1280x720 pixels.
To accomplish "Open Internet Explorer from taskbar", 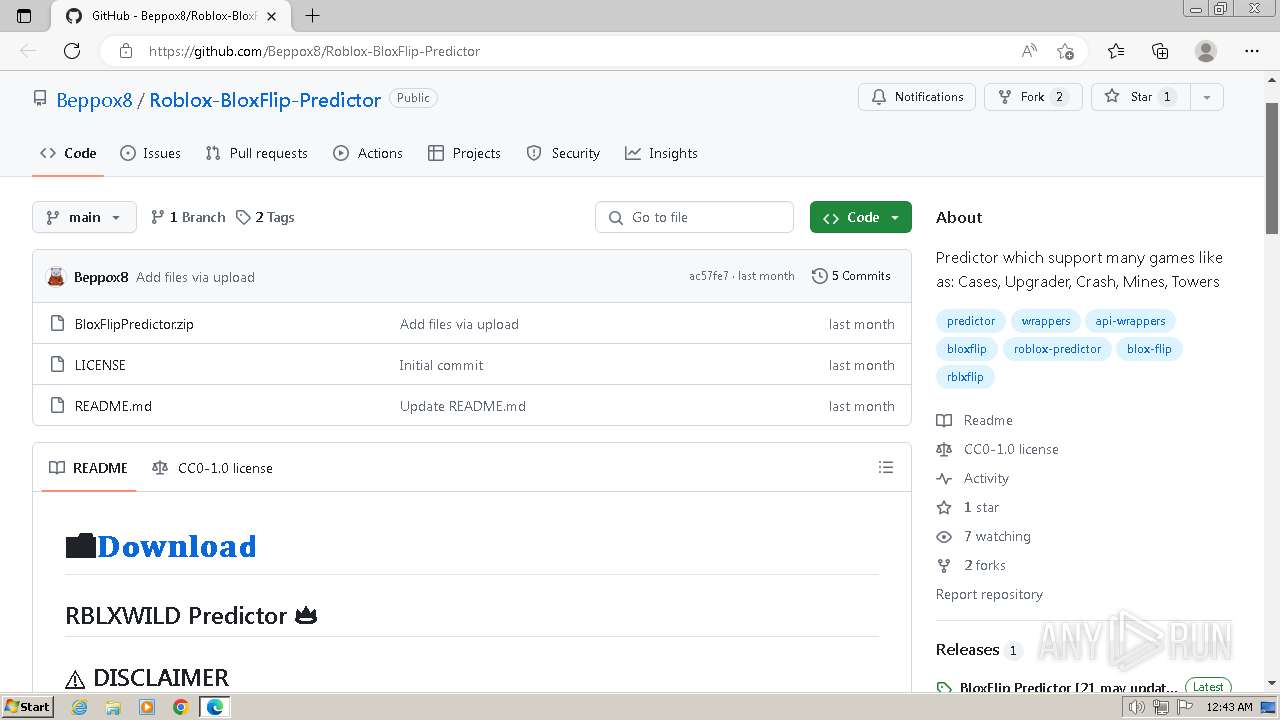I will tap(80, 707).
